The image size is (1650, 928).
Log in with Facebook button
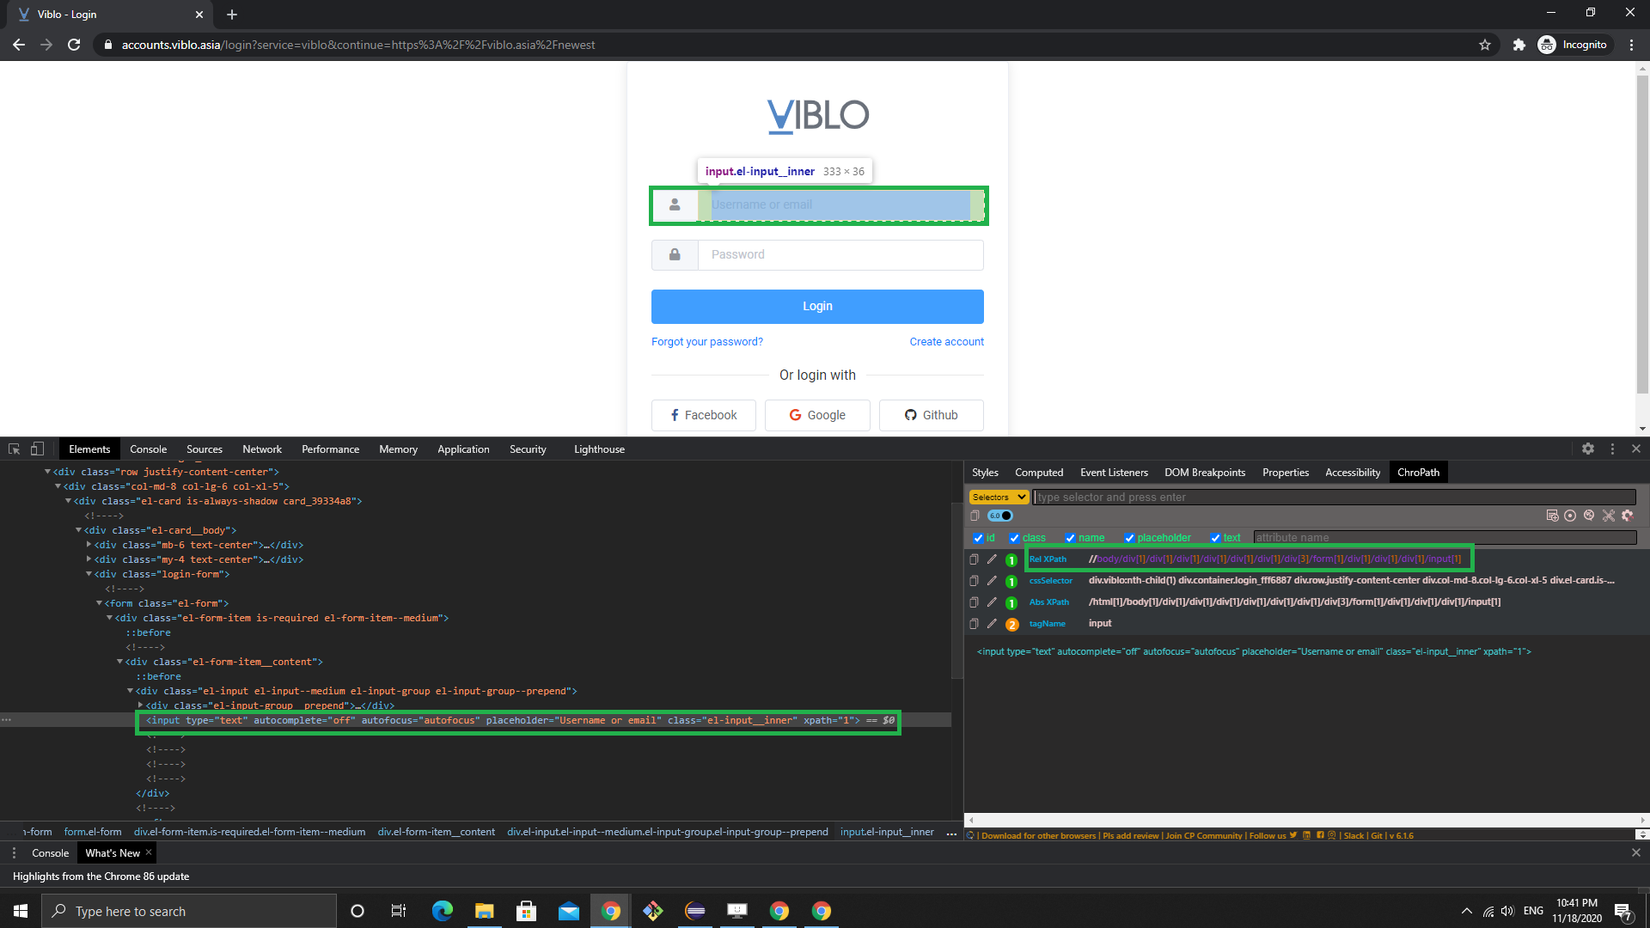click(x=703, y=415)
